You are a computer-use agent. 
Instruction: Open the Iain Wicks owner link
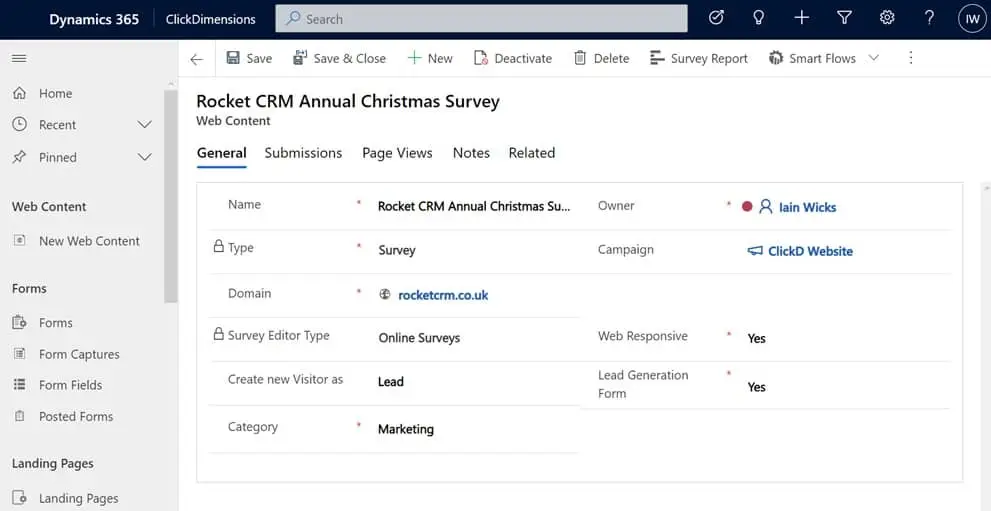coord(808,207)
